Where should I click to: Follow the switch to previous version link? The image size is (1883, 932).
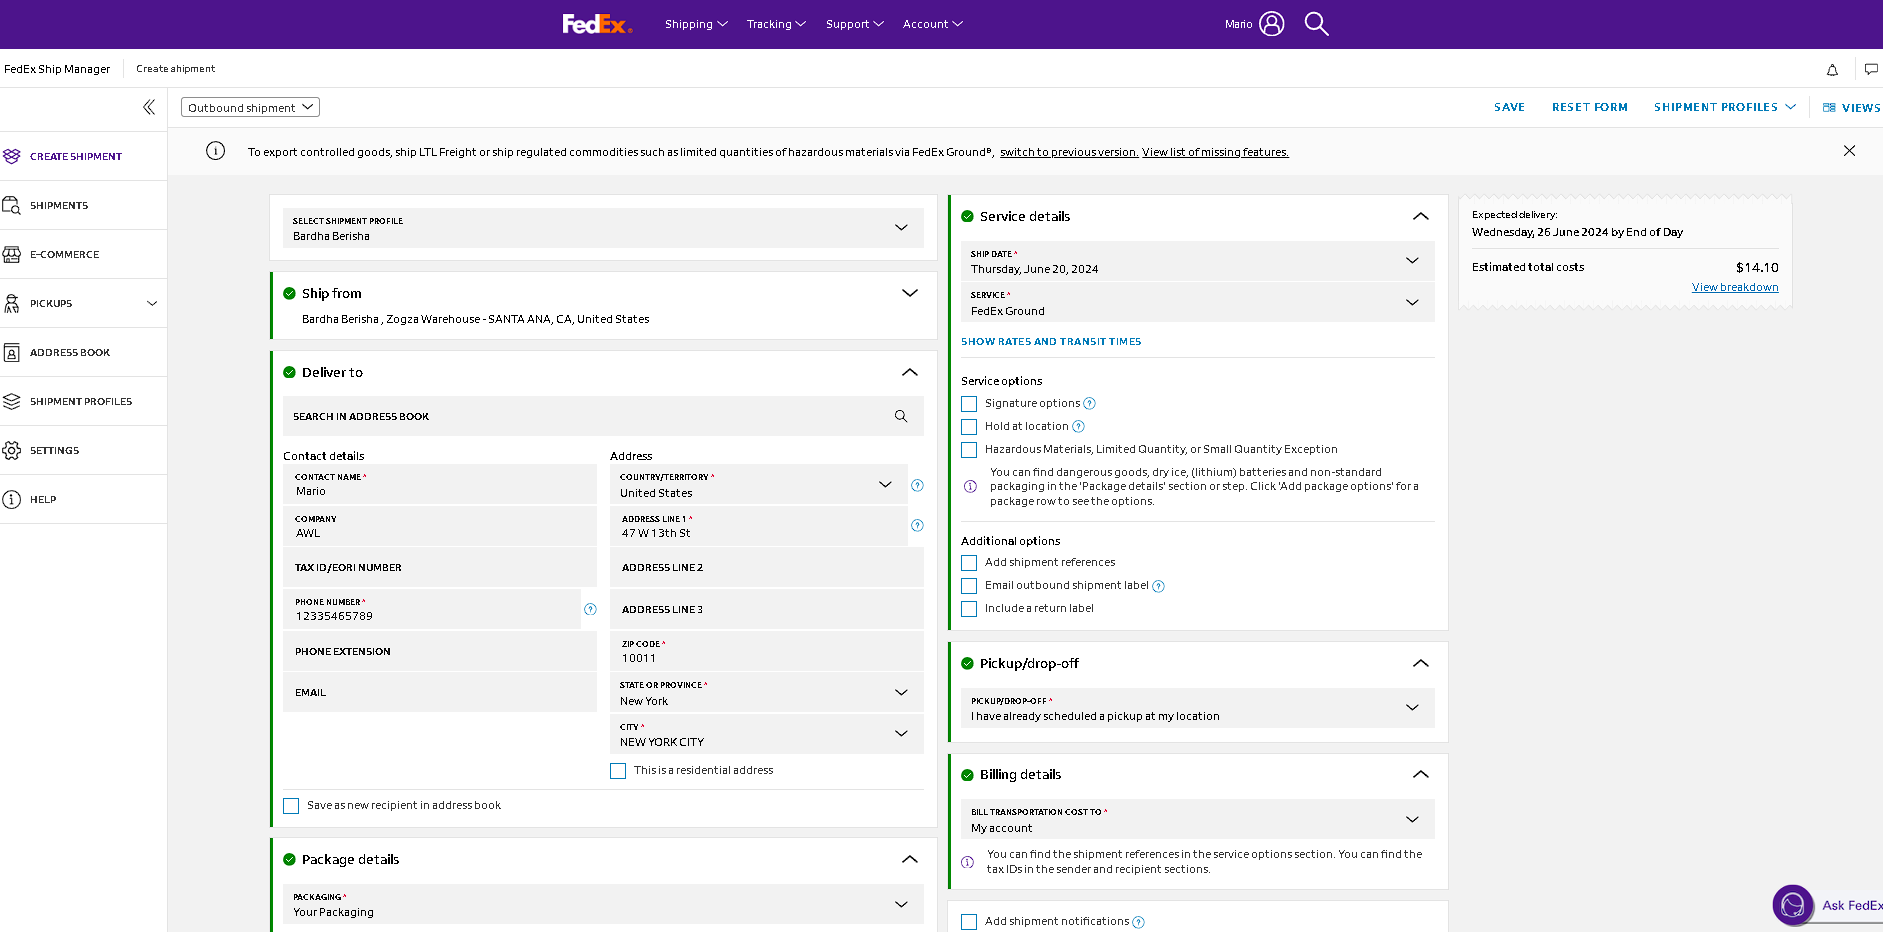tap(1069, 153)
